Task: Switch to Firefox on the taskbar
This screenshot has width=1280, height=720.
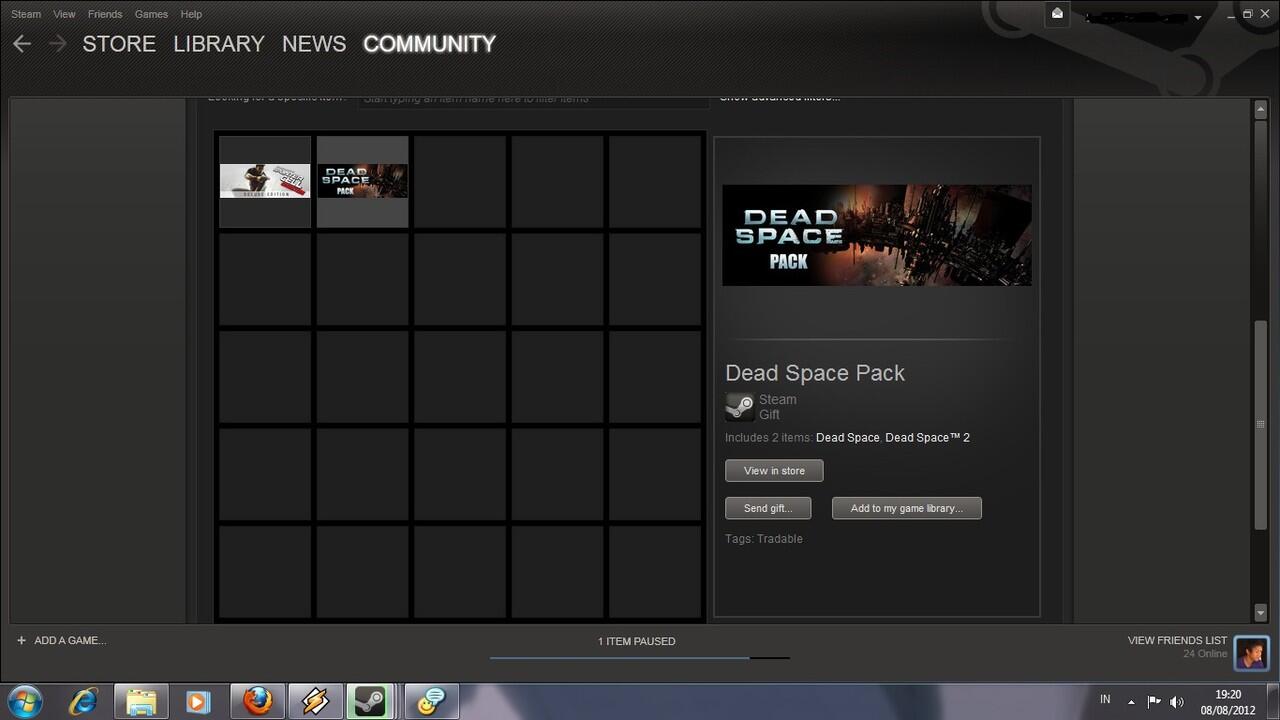Action: (x=257, y=701)
